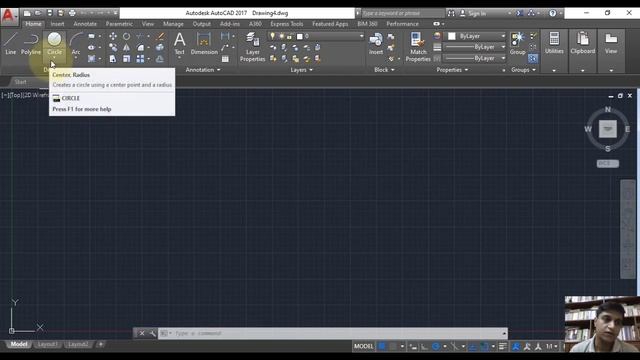Screen dimensions: 640x360
Task: Click the layer color swatch in Layers
Action: (300, 36)
